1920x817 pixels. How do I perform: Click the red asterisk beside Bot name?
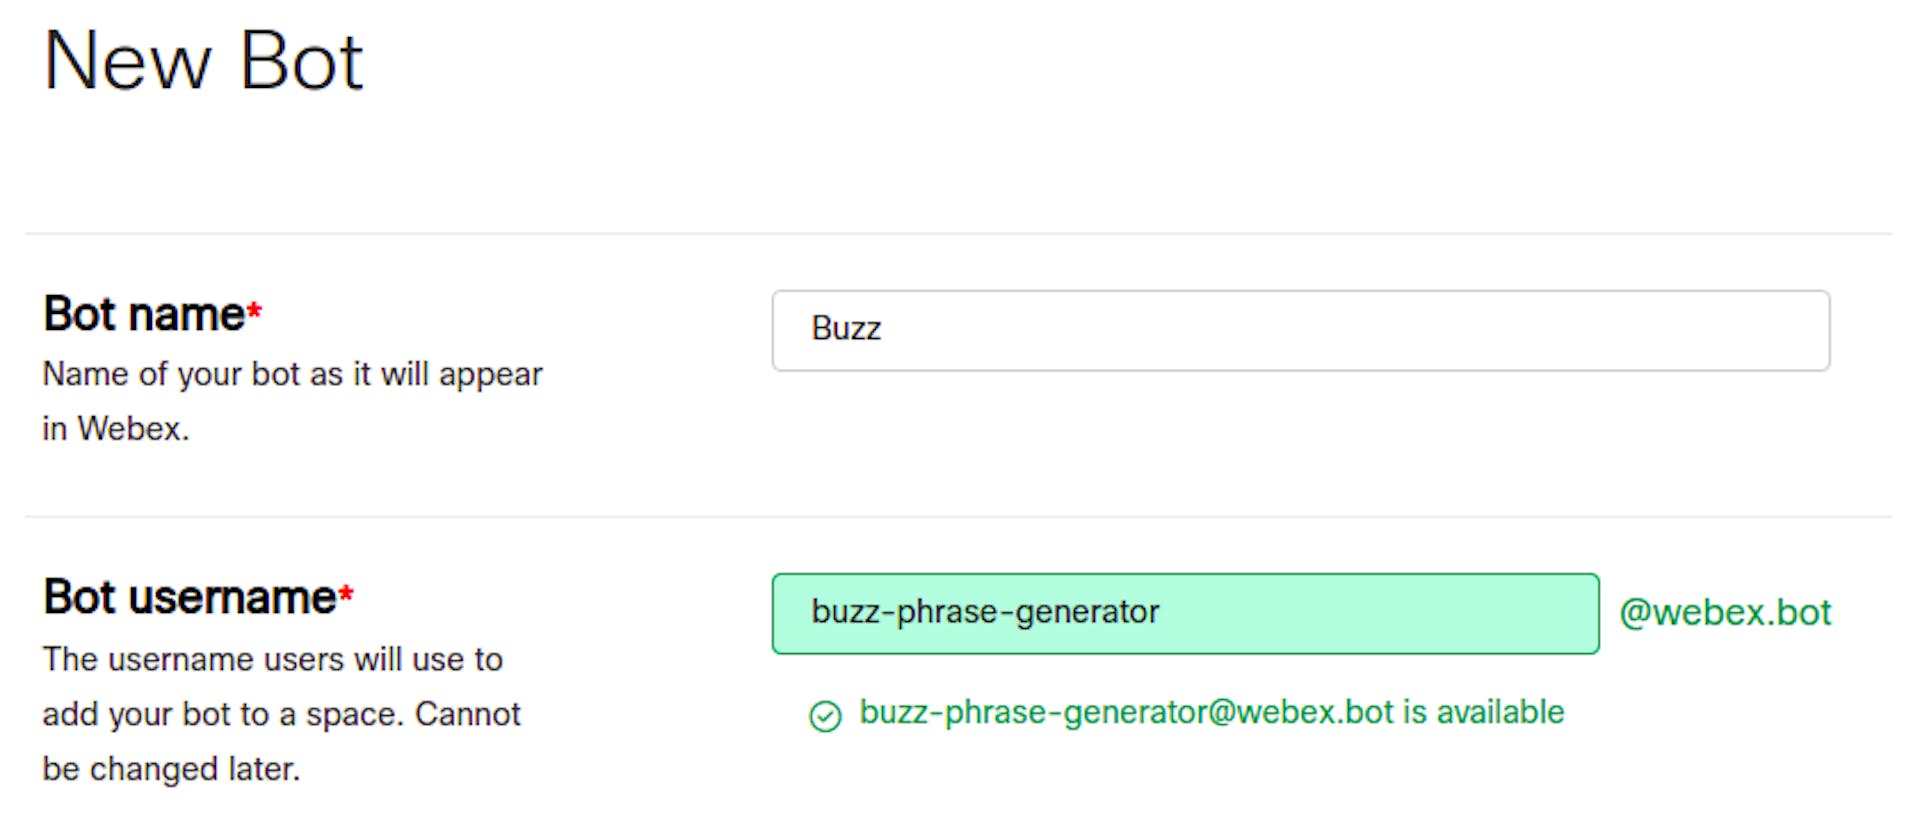[x=255, y=311]
